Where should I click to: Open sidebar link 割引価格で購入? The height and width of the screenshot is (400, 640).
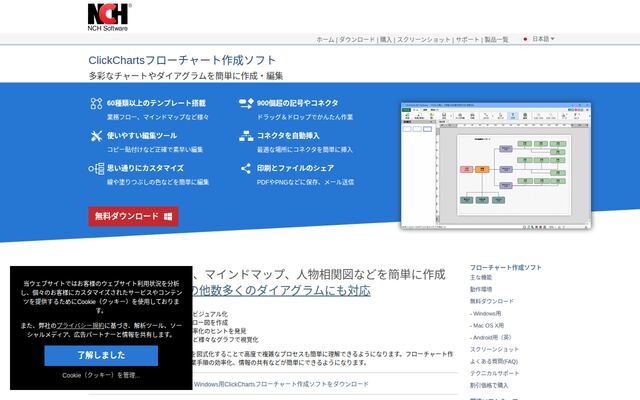489,385
